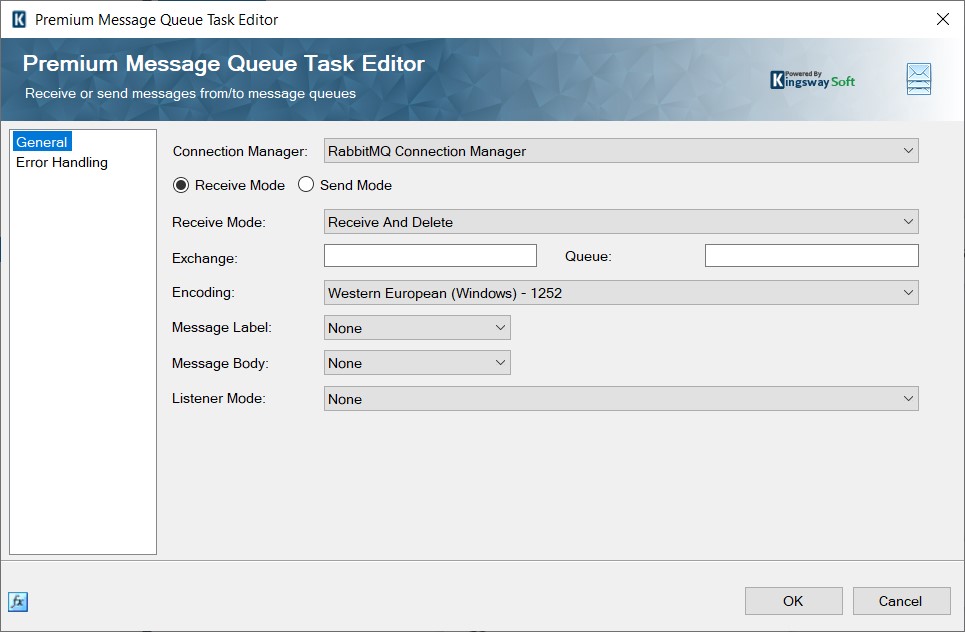Open the Connection Manager dropdown
The width and height of the screenshot is (965, 632).
click(x=909, y=150)
